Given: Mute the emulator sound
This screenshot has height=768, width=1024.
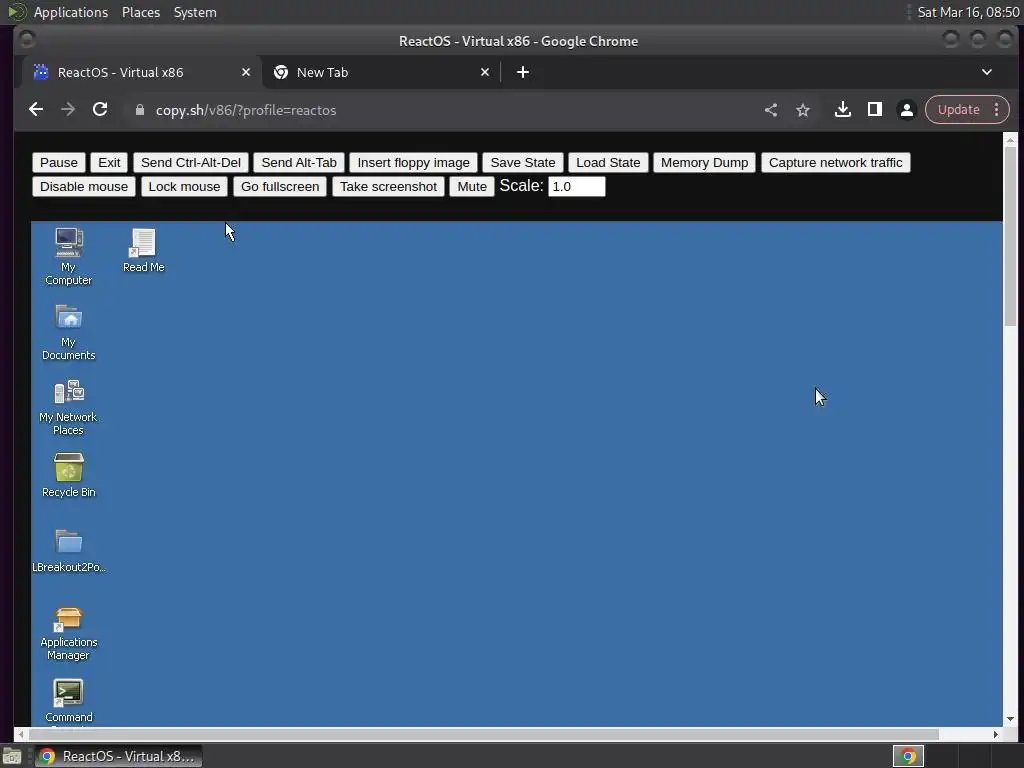Looking at the screenshot, I should [x=472, y=187].
